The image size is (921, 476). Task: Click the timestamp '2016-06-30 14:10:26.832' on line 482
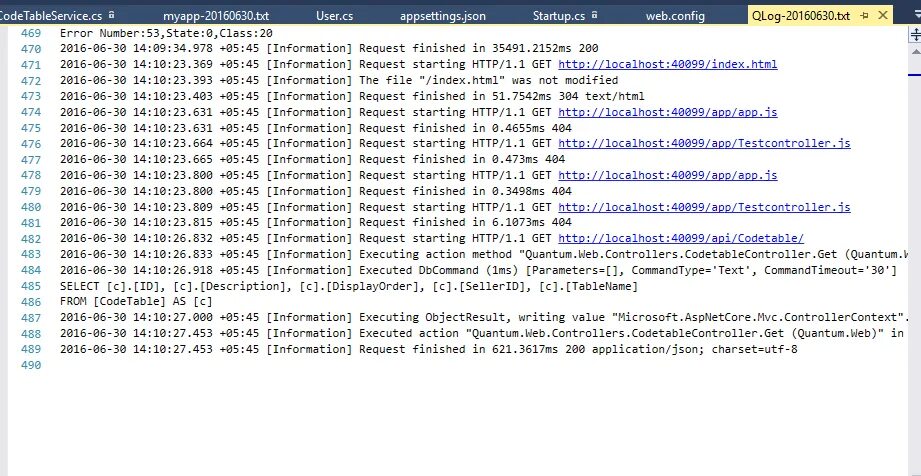tap(136, 238)
